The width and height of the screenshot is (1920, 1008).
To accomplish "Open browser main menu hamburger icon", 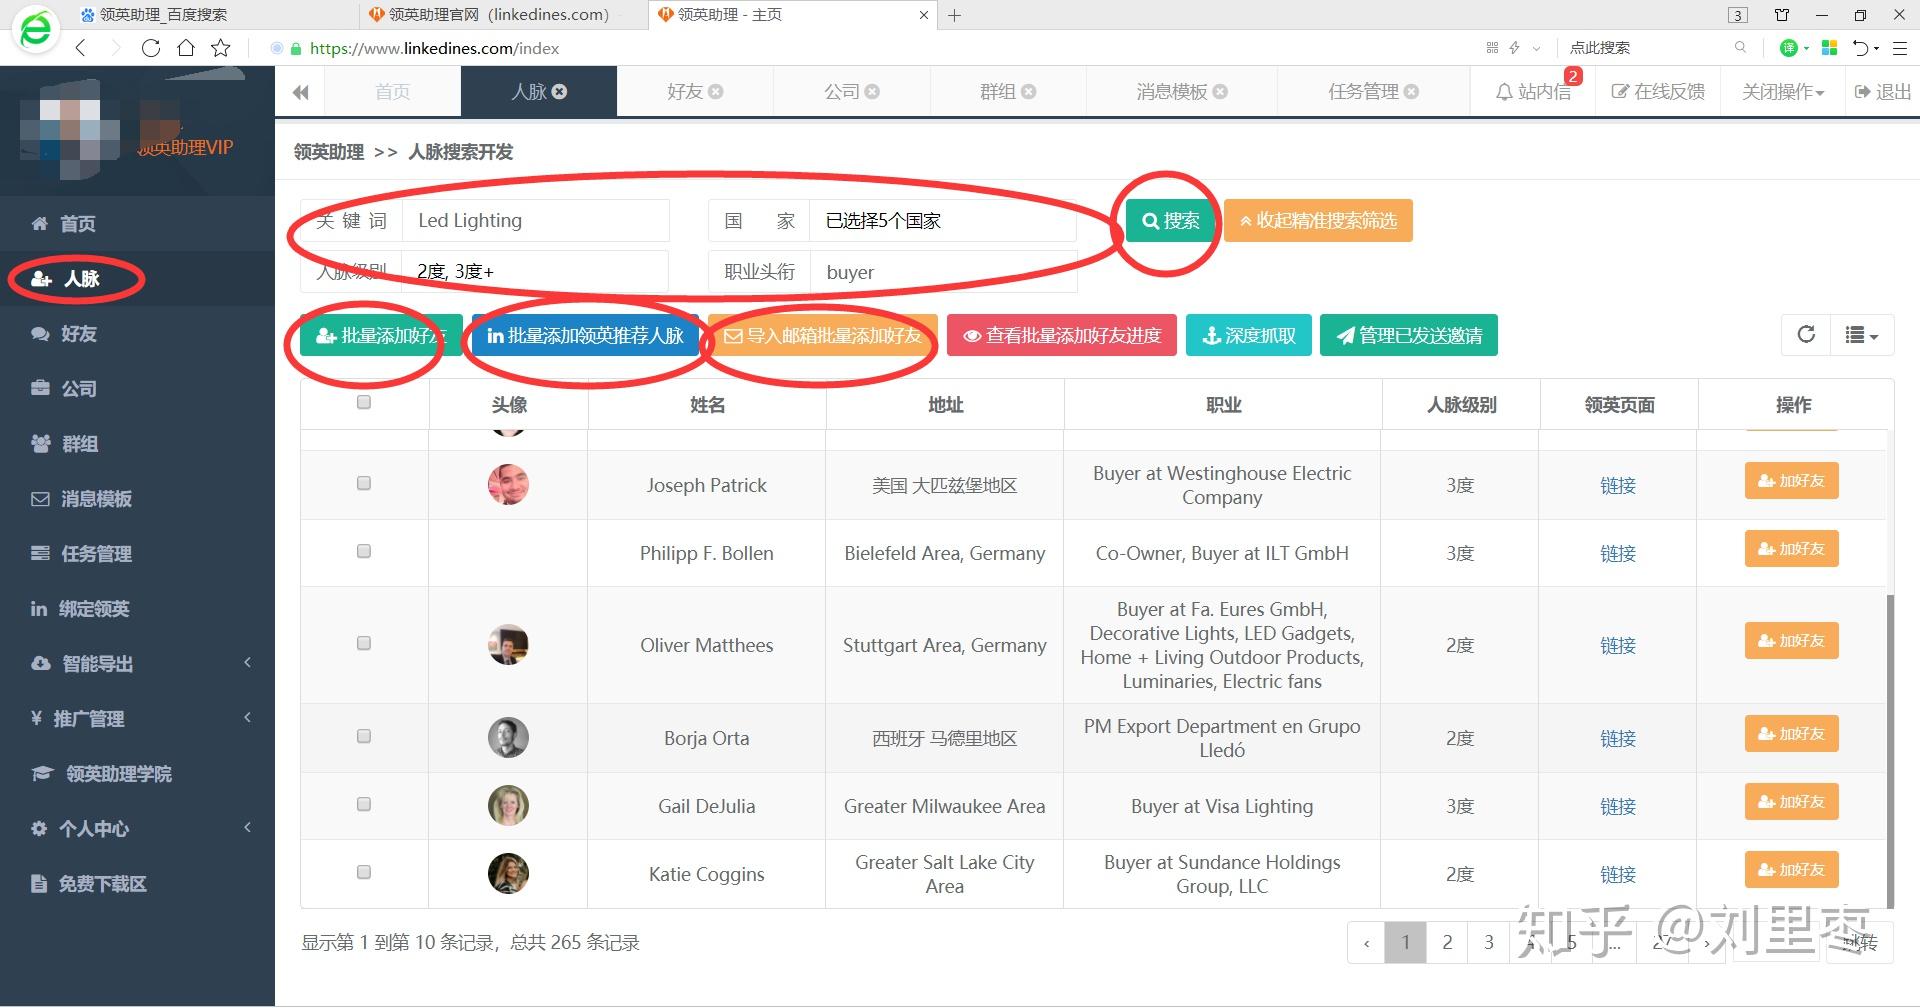I will click(1900, 48).
